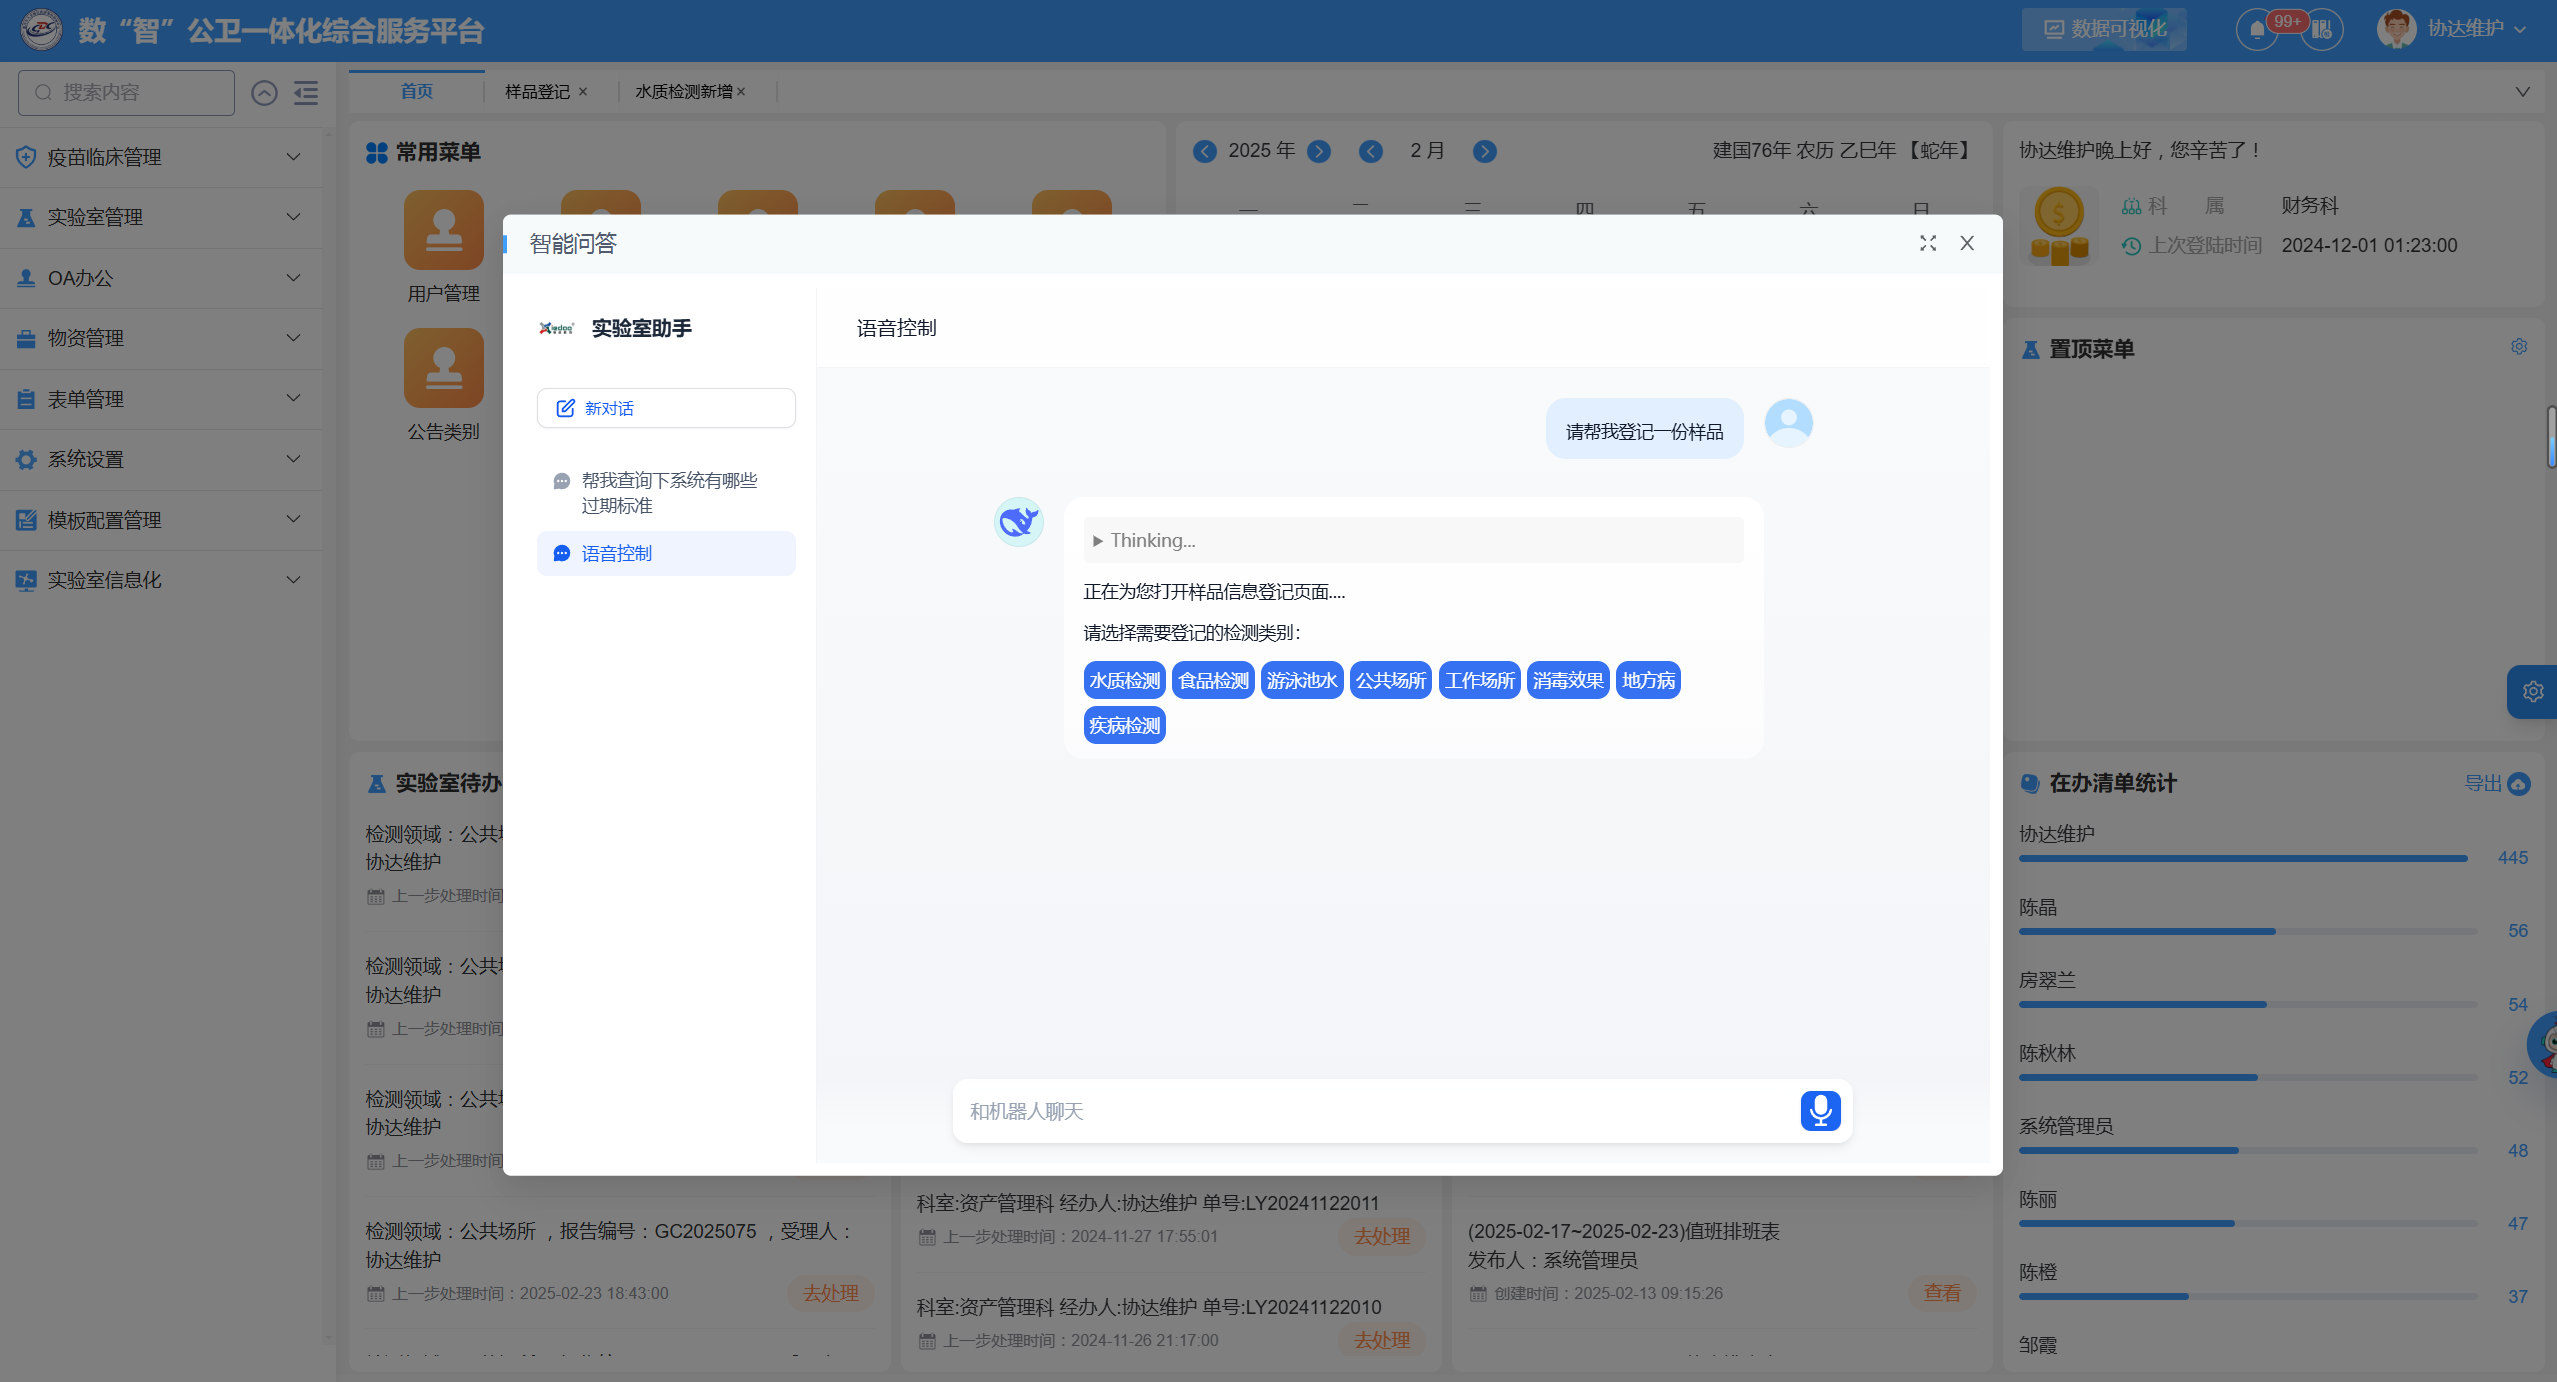Switch to the 样品登记 tab
This screenshot has height=1382, width=2557.
click(x=537, y=92)
